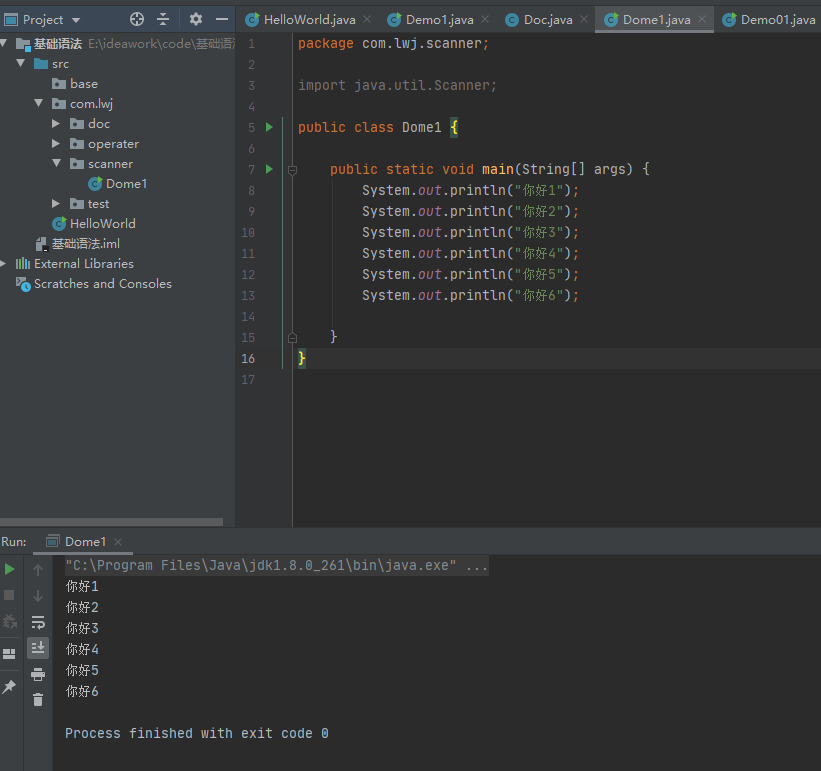Close the Demo1.java tab

coord(485,20)
